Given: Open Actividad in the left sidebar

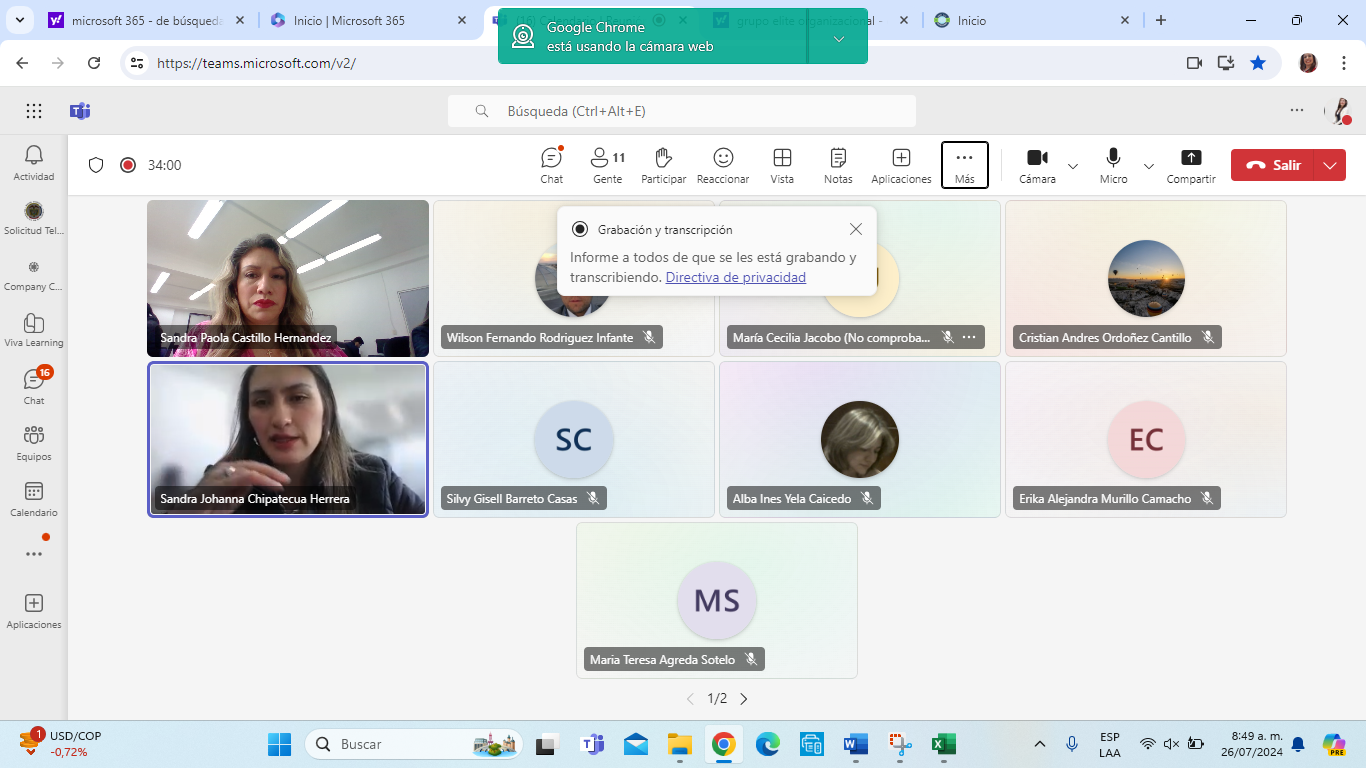Looking at the screenshot, I should [x=34, y=163].
